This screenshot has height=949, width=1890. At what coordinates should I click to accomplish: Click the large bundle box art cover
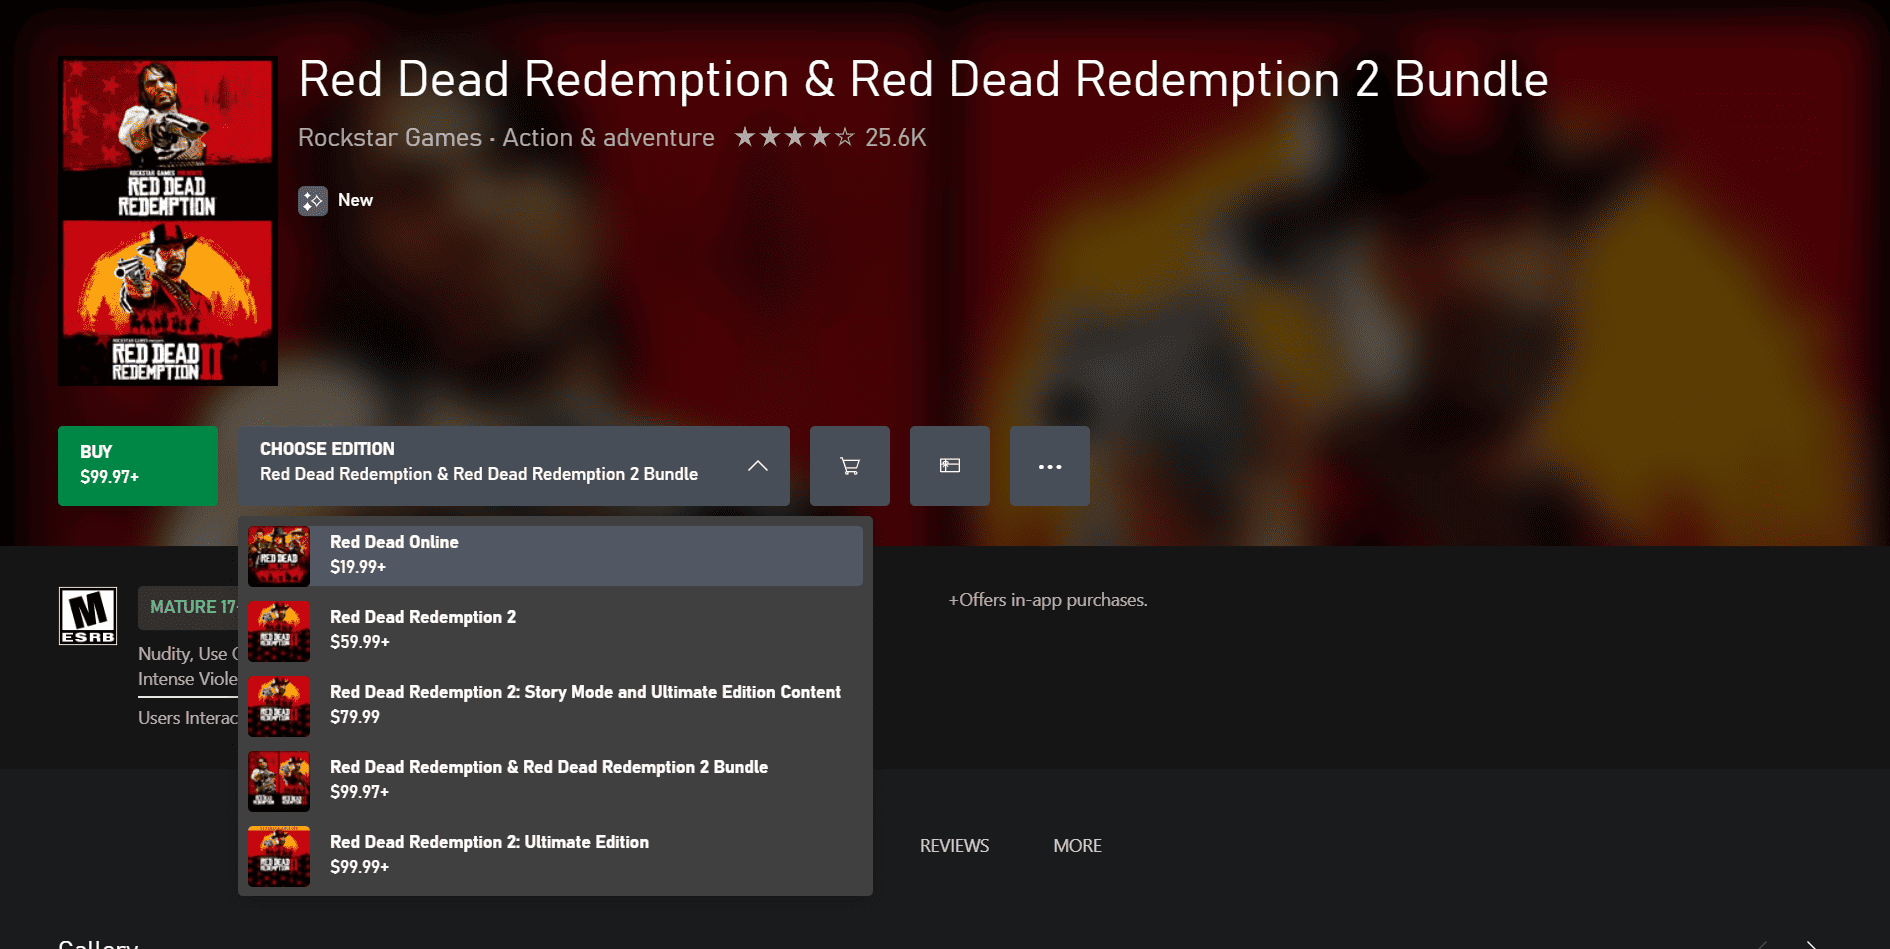(168, 221)
